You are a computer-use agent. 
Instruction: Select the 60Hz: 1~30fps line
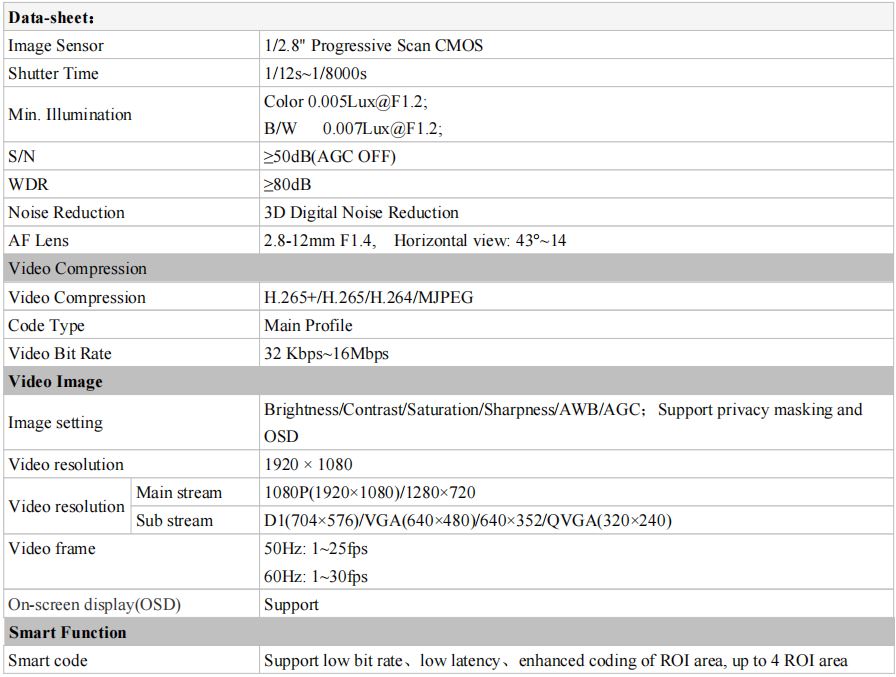[316, 577]
